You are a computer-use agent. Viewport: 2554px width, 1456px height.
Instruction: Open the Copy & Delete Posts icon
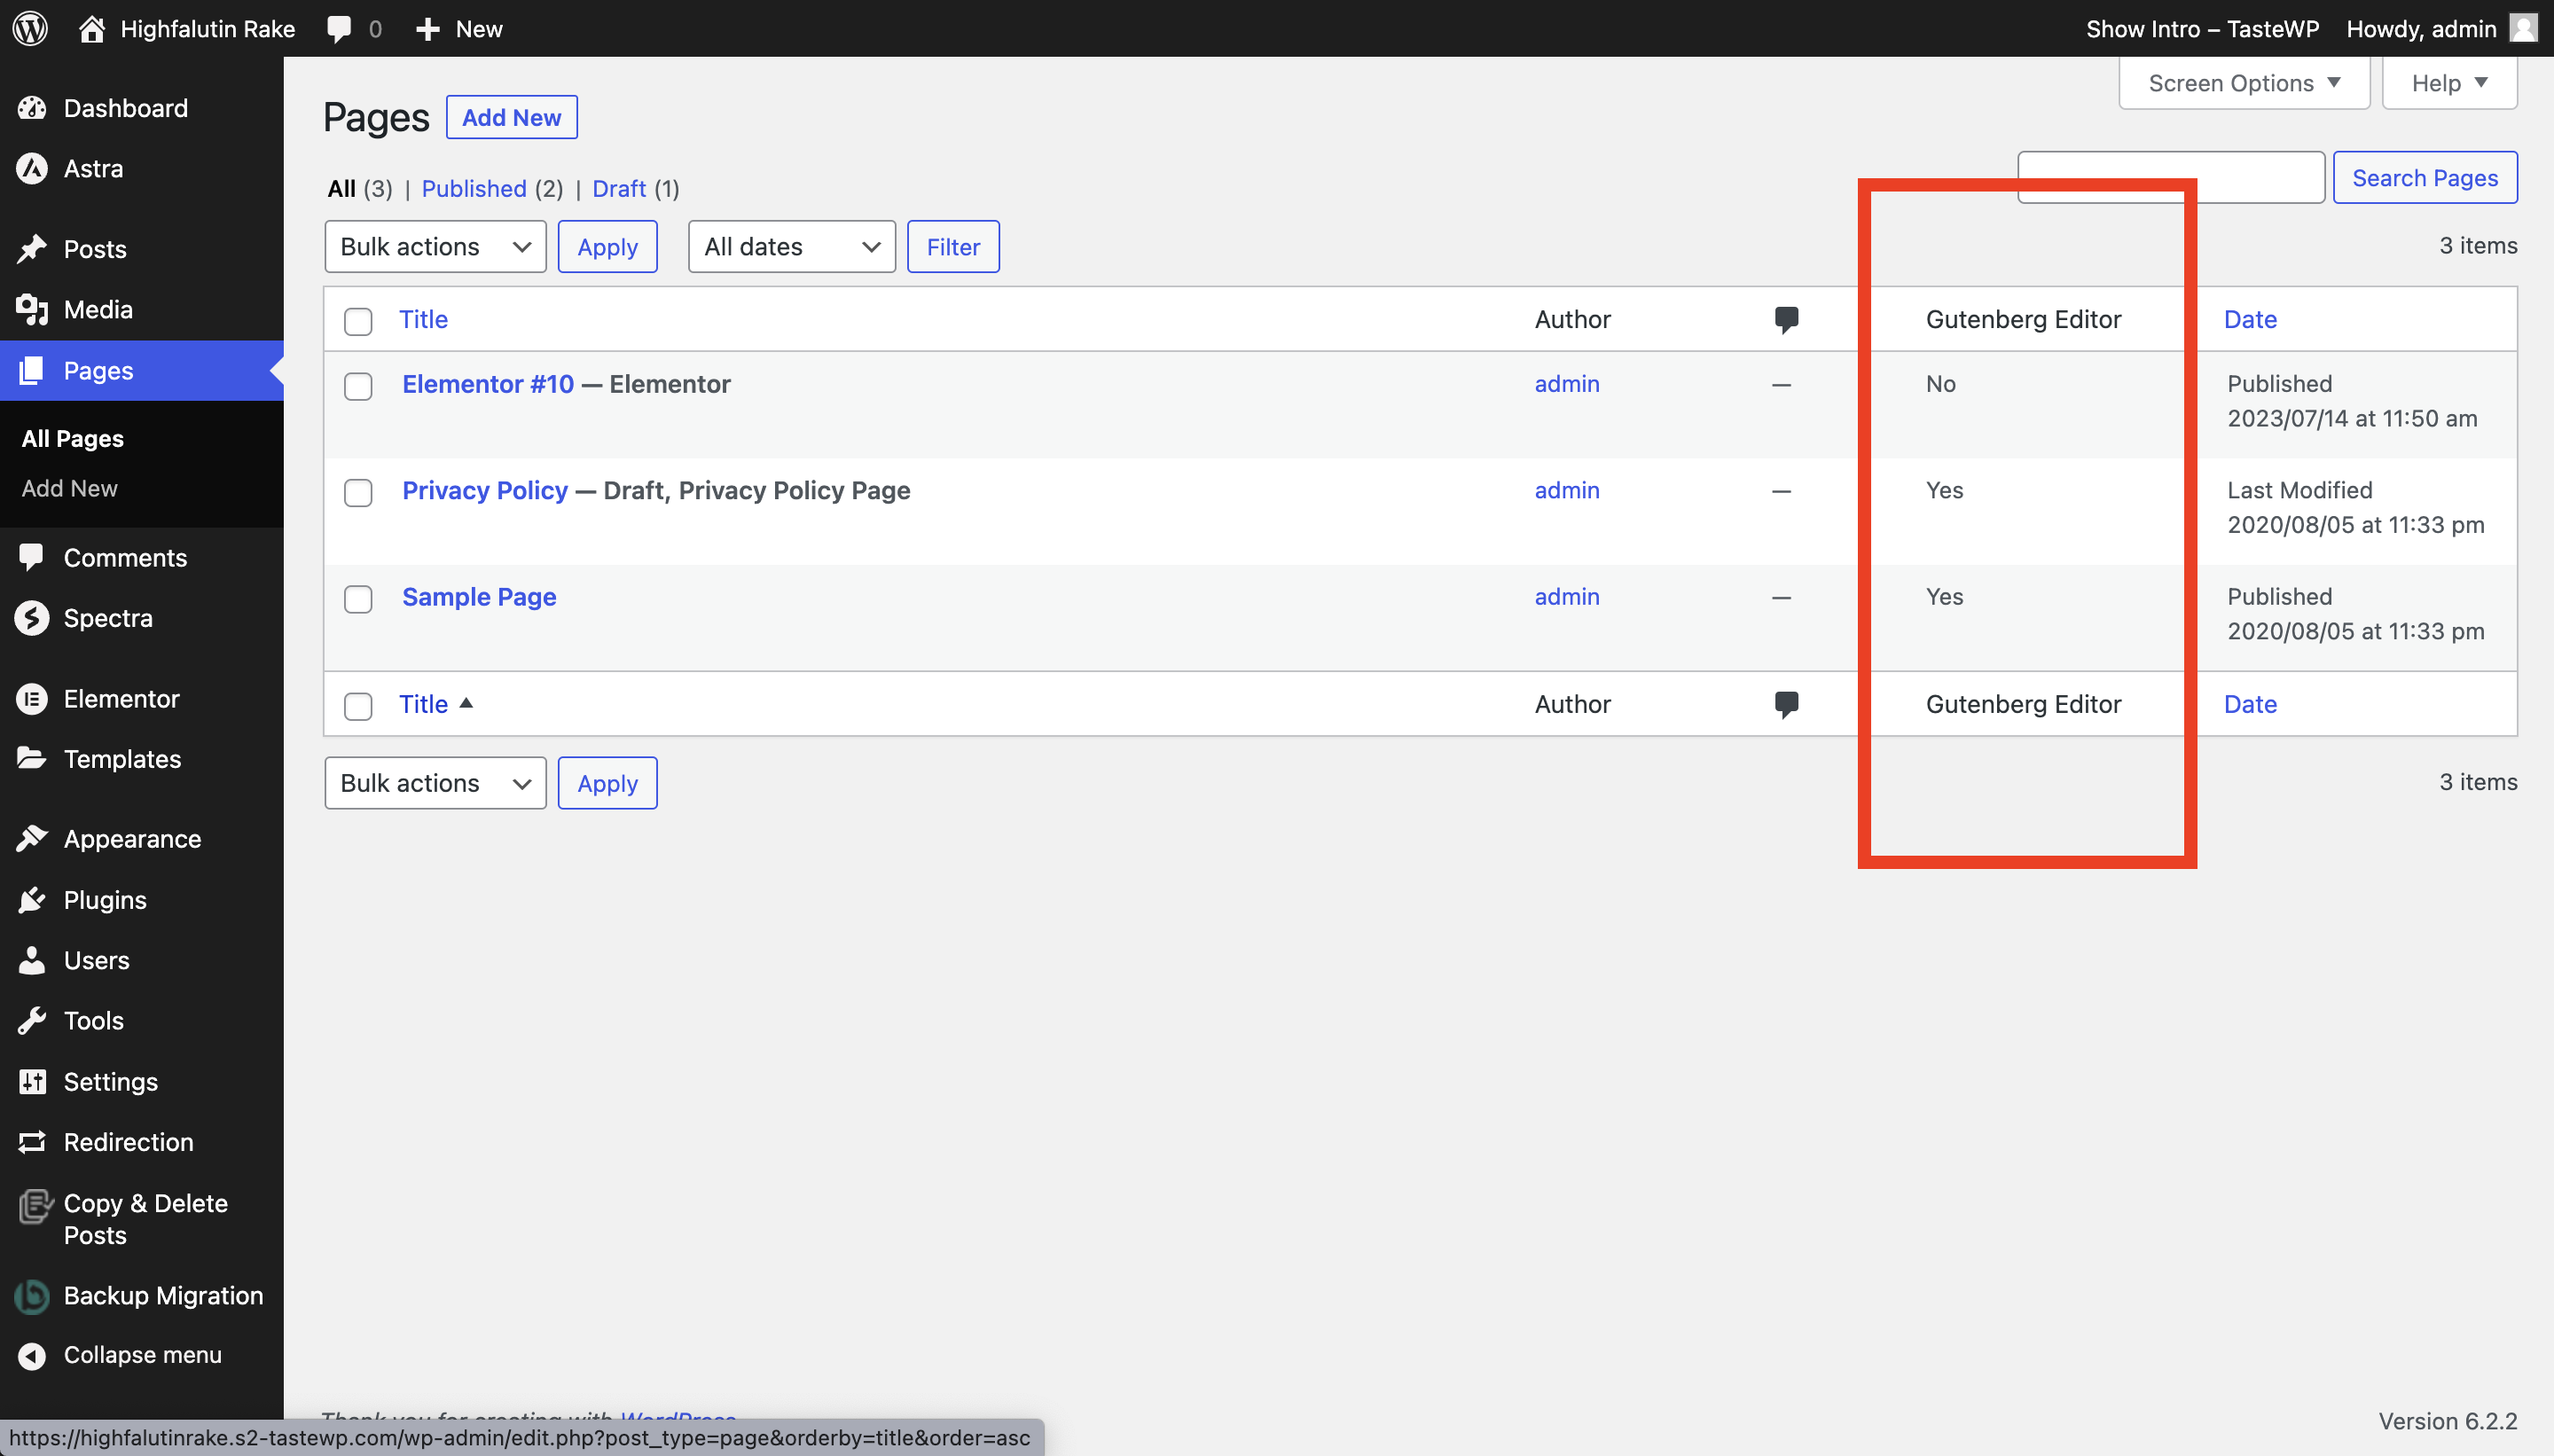pos(34,1207)
